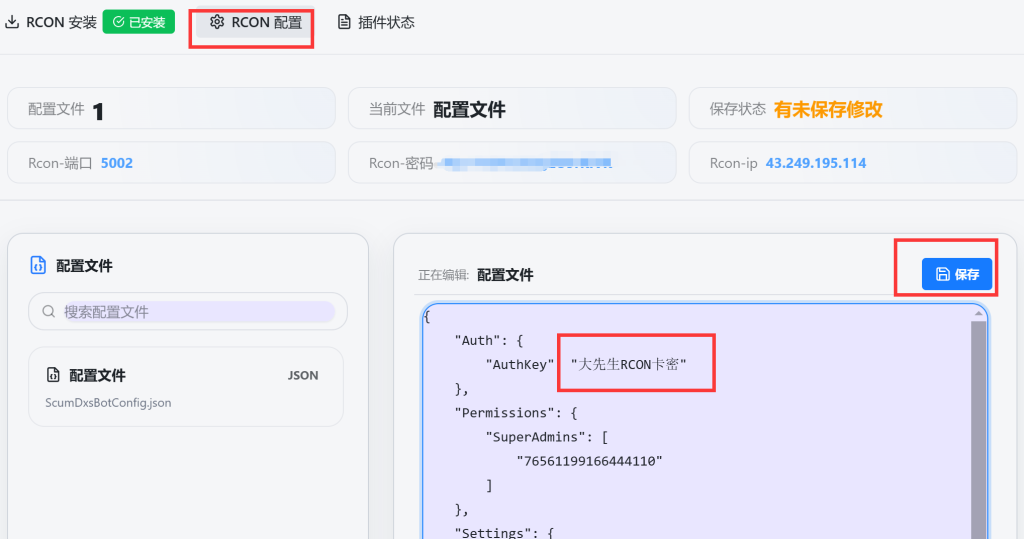Click the floppy disk icon in 保存
This screenshot has height=539, width=1024.
(942, 274)
